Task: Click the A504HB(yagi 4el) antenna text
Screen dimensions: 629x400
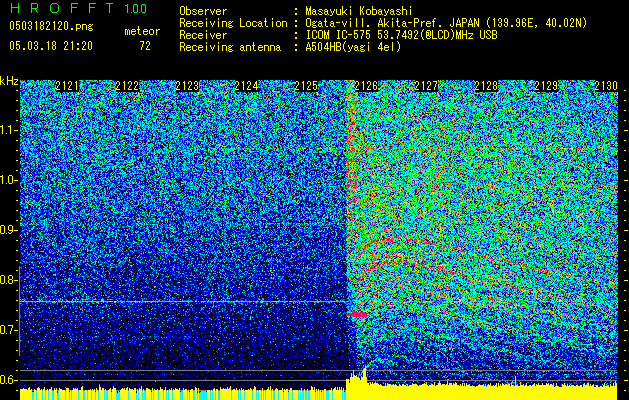Action: coord(353,47)
